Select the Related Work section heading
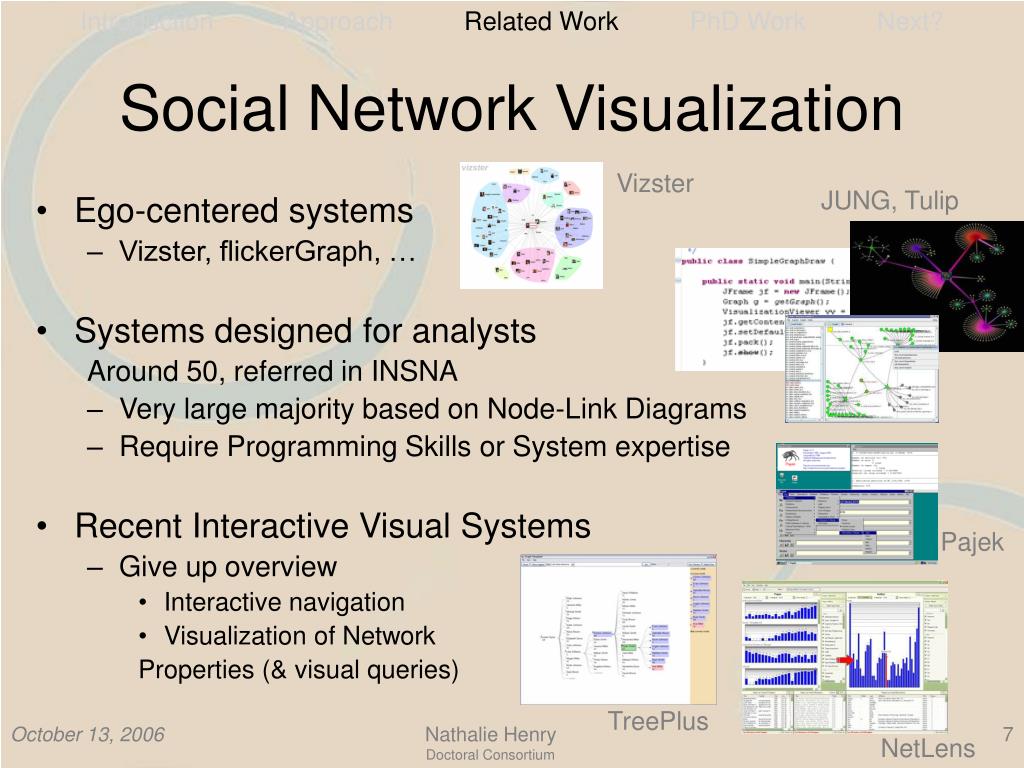 (x=541, y=22)
